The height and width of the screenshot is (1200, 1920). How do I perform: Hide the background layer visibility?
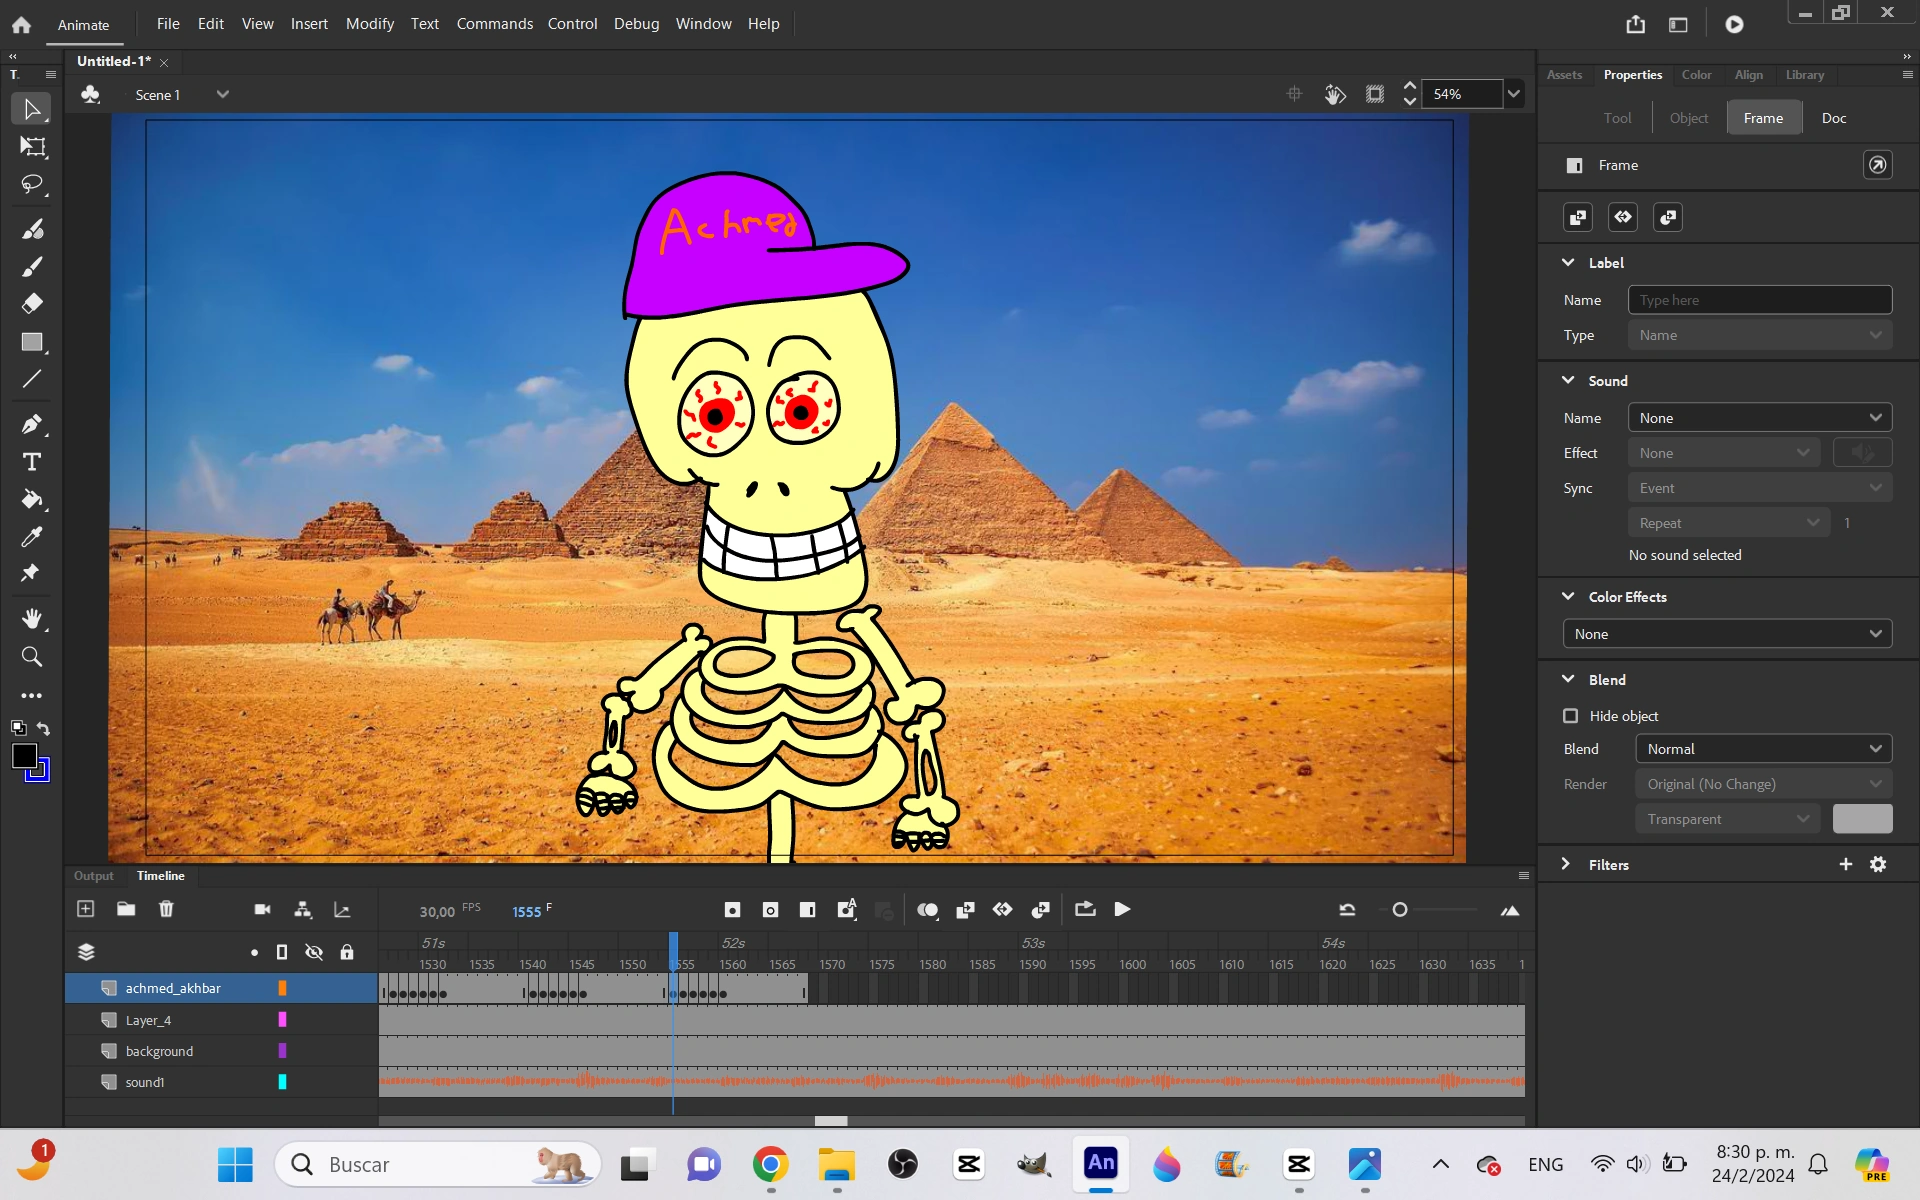tap(314, 1051)
